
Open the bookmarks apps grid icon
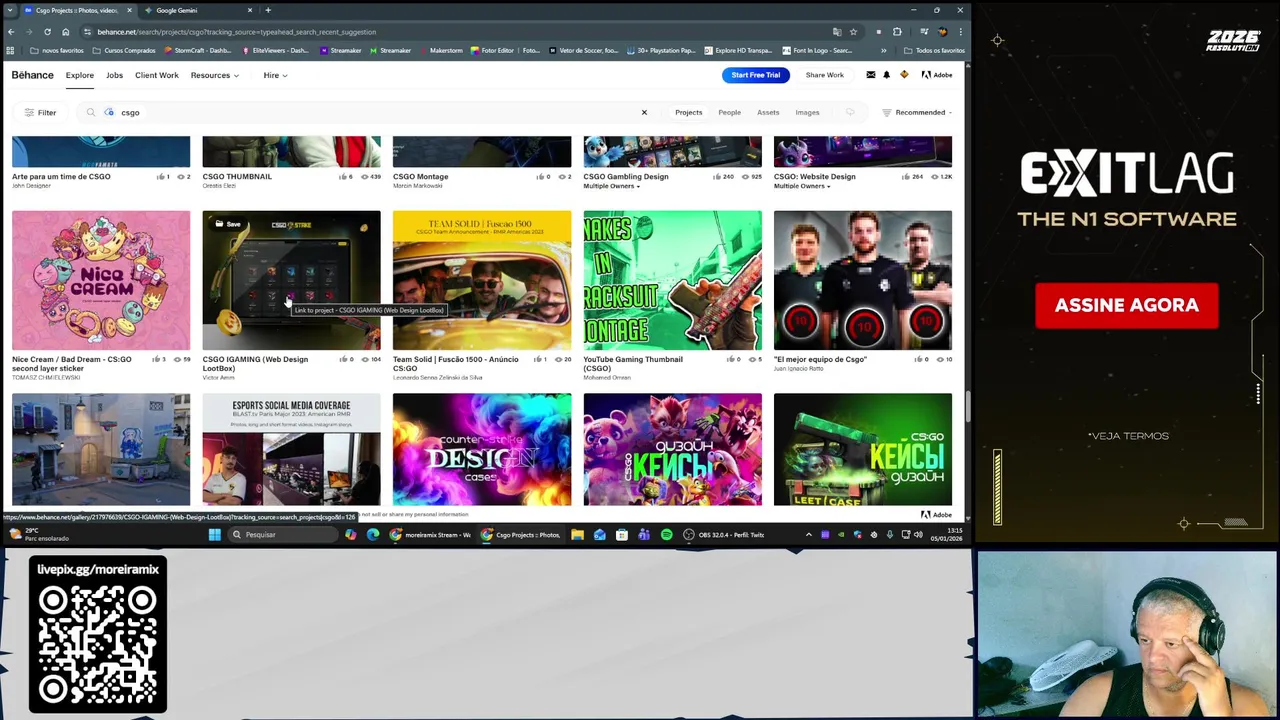[x=11, y=50]
